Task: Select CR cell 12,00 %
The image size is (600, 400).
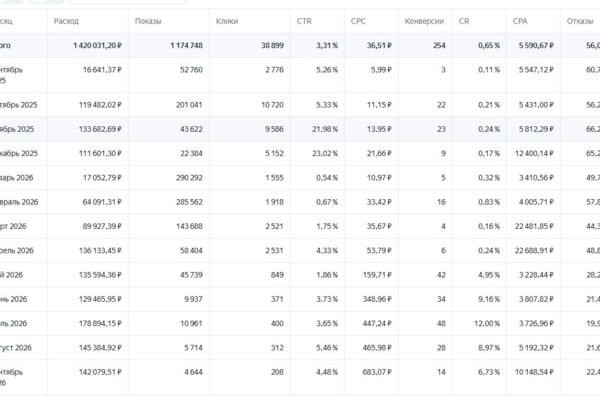Action: (487, 324)
